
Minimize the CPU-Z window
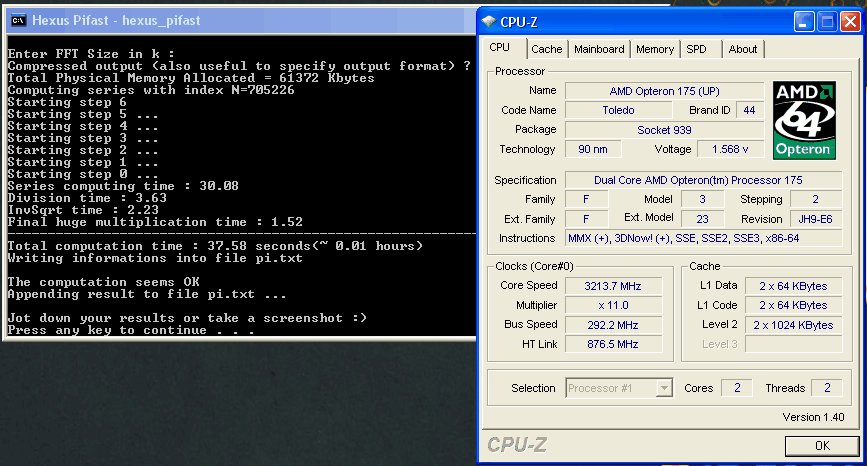[x=804, y=22]
